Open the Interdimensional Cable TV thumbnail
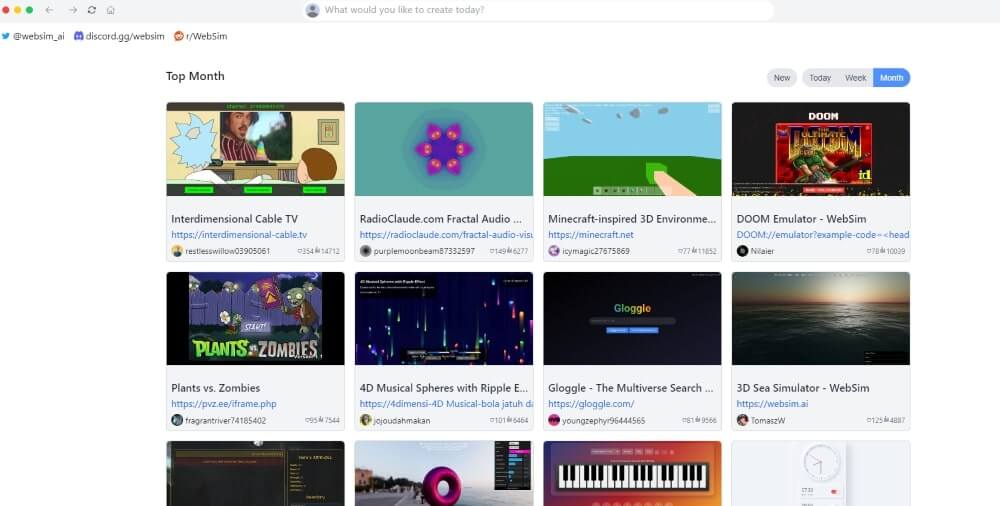The image size is (1000, 506). 255,148
